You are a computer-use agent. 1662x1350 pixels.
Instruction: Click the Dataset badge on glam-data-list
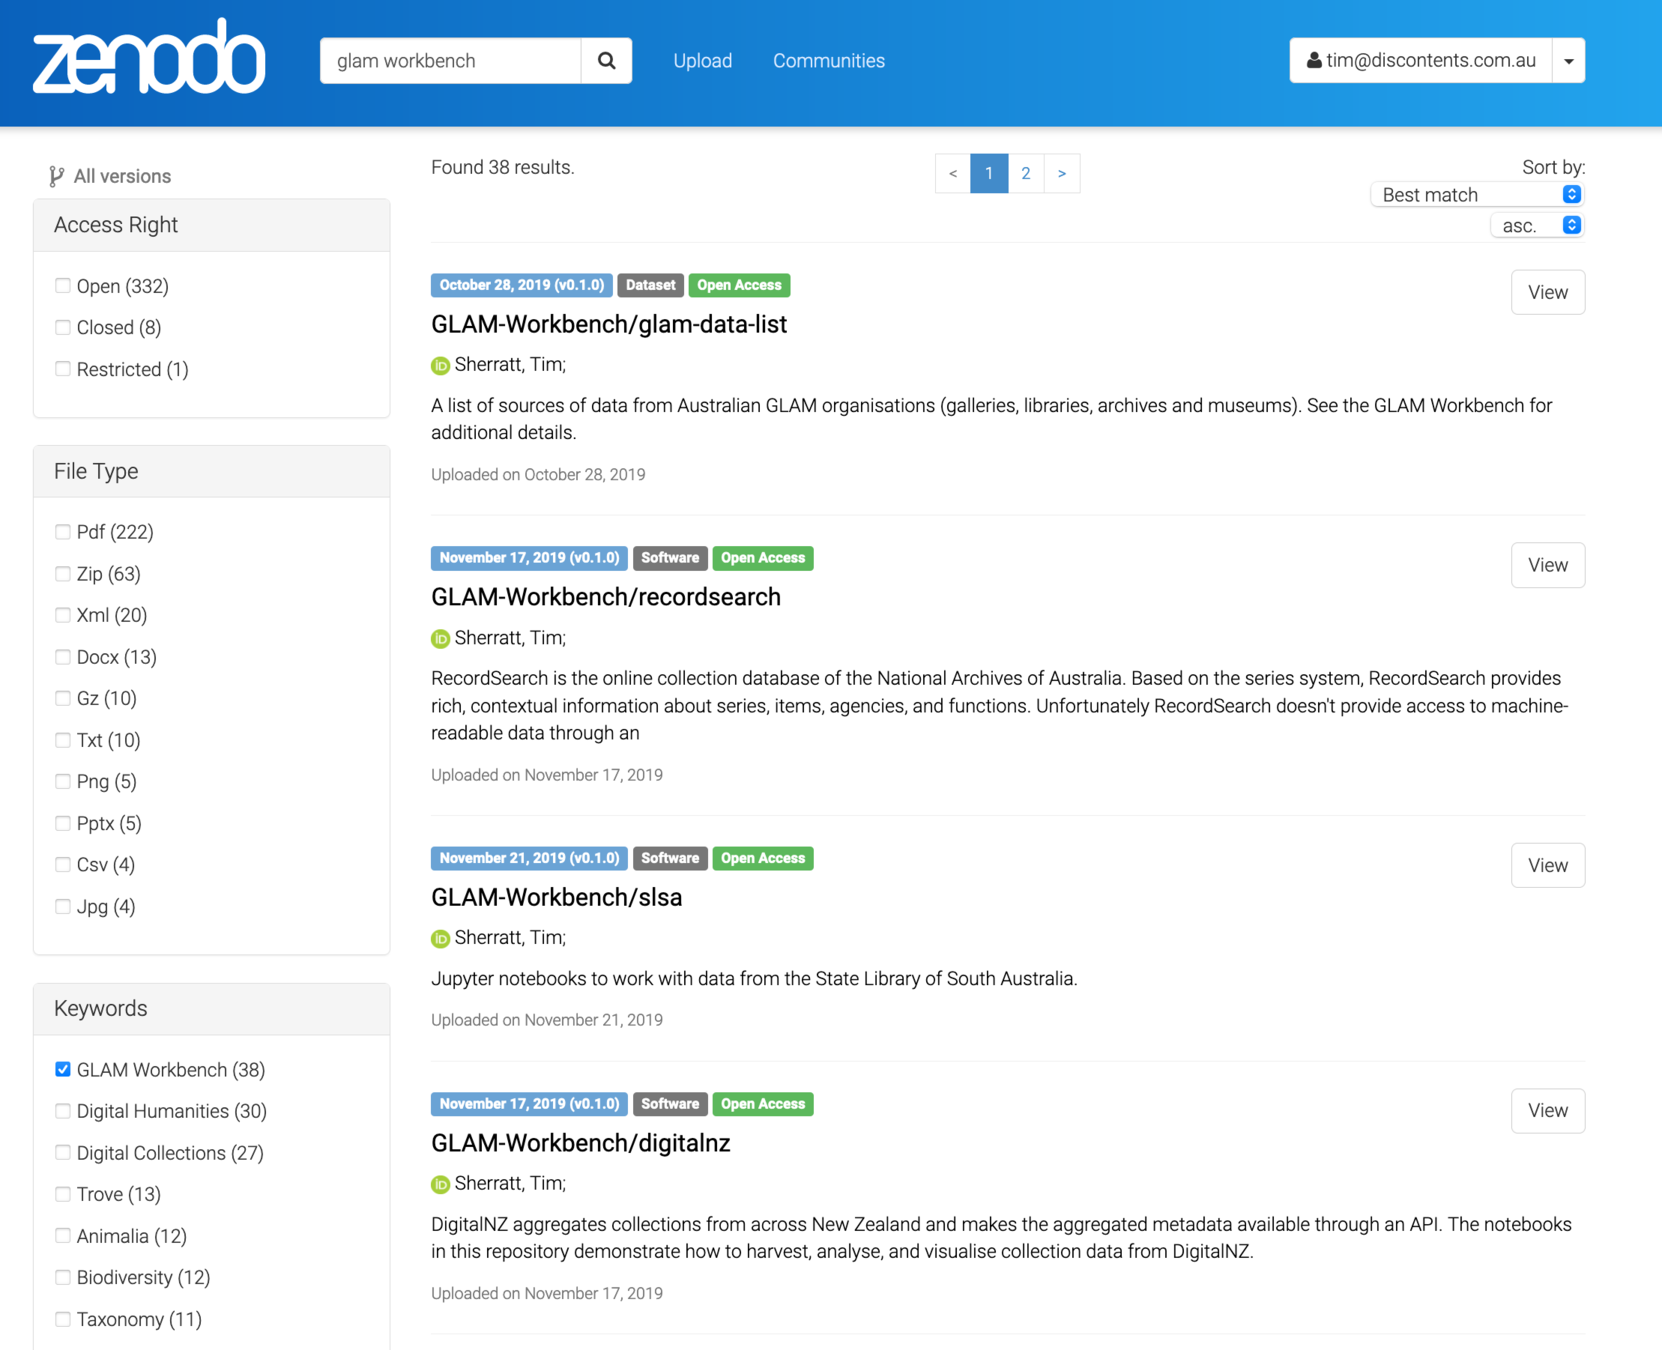[650, 286]
